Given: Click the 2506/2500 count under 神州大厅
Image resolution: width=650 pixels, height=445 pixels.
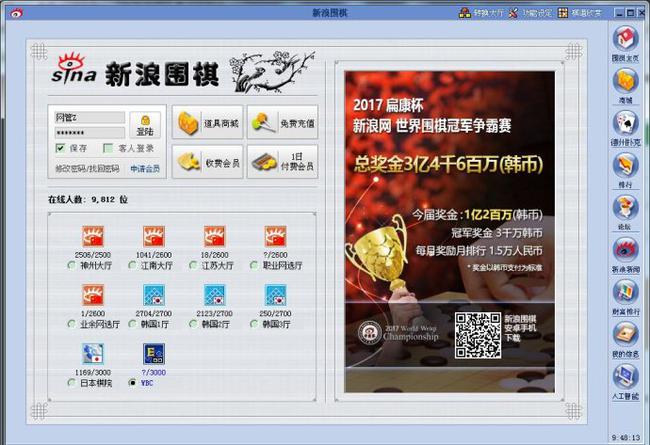Looking at the screenshot, I should point(93,255).
